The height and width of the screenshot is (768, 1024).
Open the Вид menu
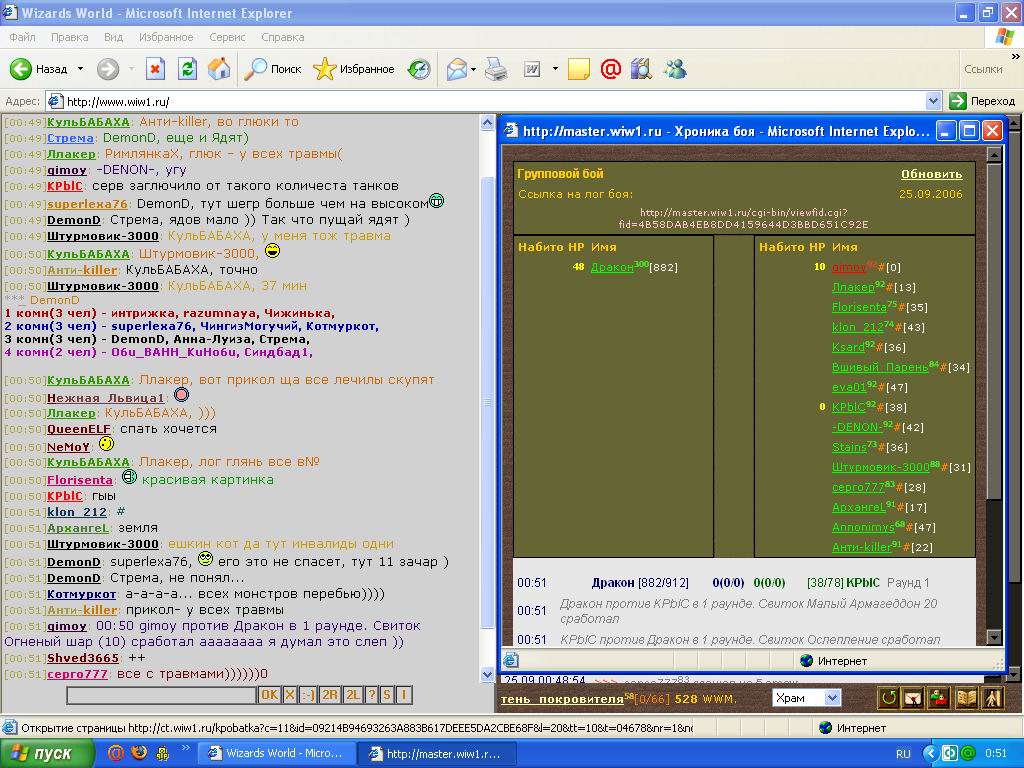tap(113, 37)
